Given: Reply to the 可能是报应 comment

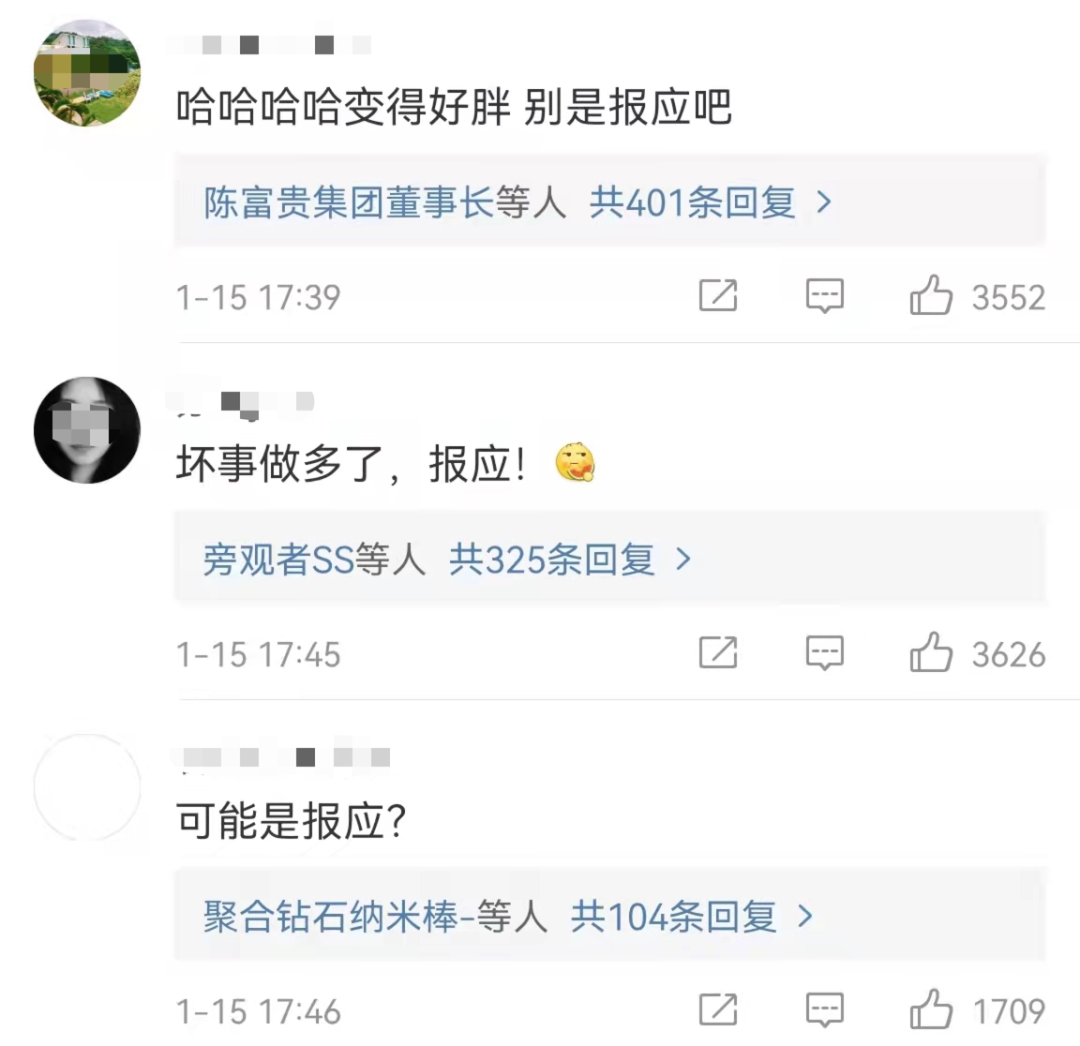Looking at the screenshot, I should pyautogui.click(x=825, y=1010).
